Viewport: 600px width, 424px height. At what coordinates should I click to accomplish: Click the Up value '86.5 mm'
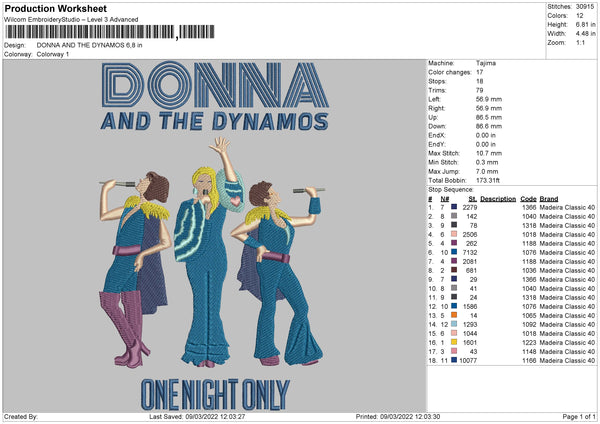point(489,117)
